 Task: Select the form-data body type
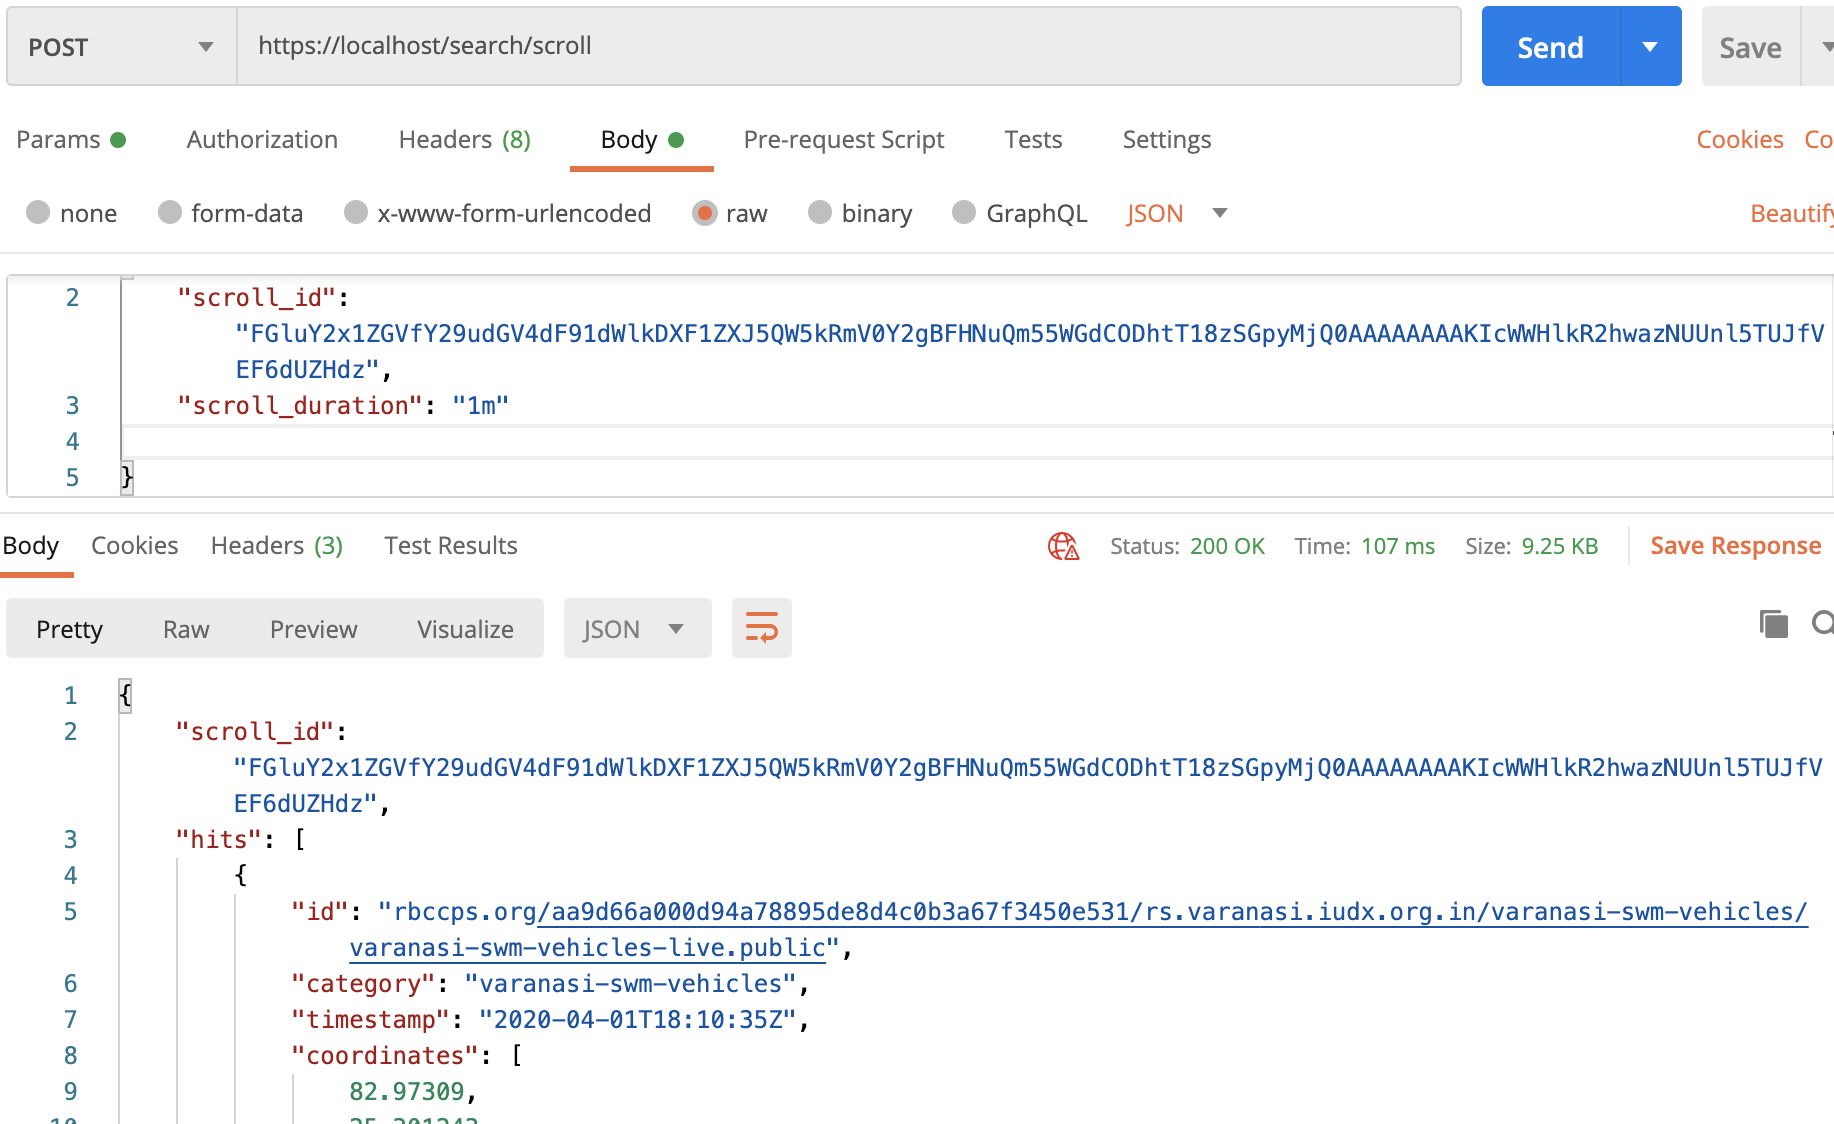tap(231, 213)
